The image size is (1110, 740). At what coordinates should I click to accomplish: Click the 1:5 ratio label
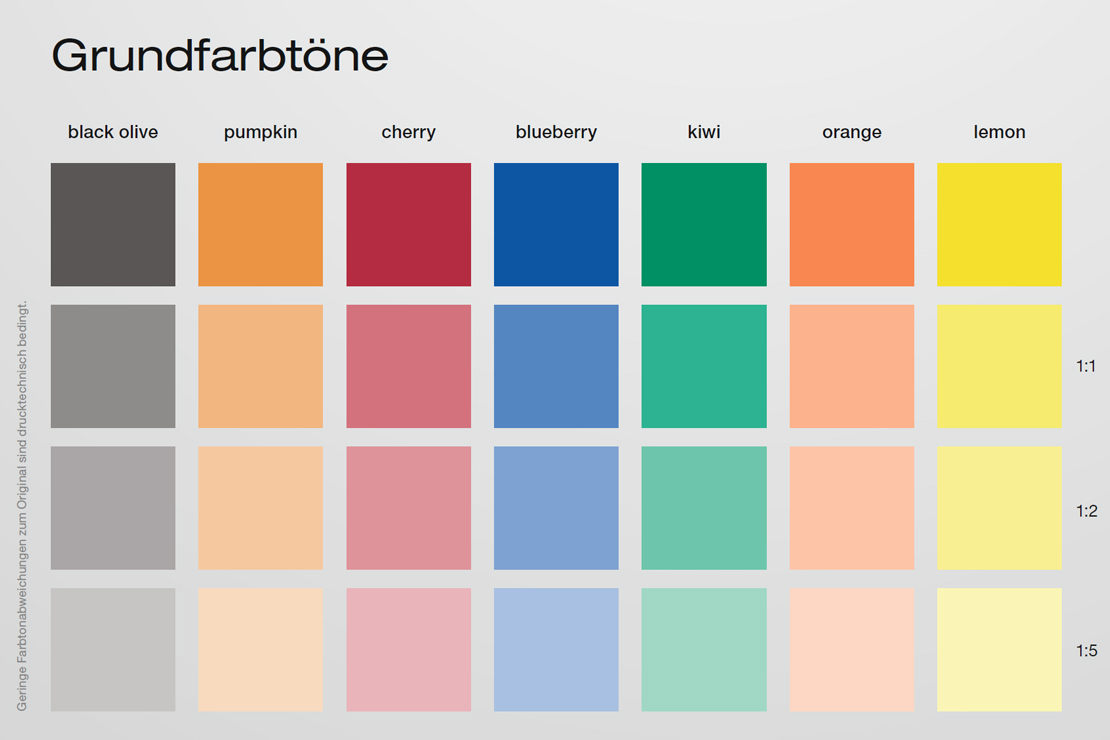coord(1086,651)
